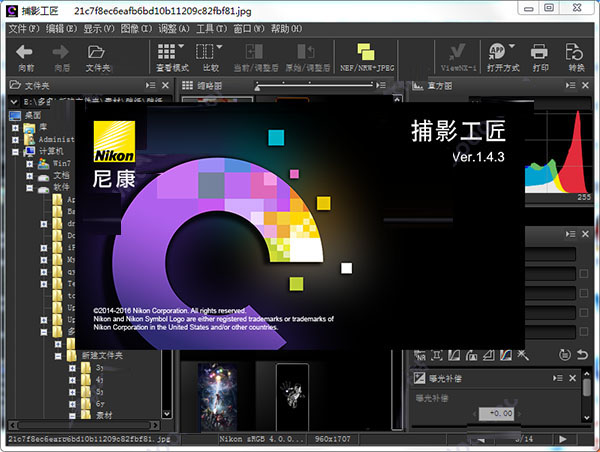Open the 调整(A) menu

[174, 29]
